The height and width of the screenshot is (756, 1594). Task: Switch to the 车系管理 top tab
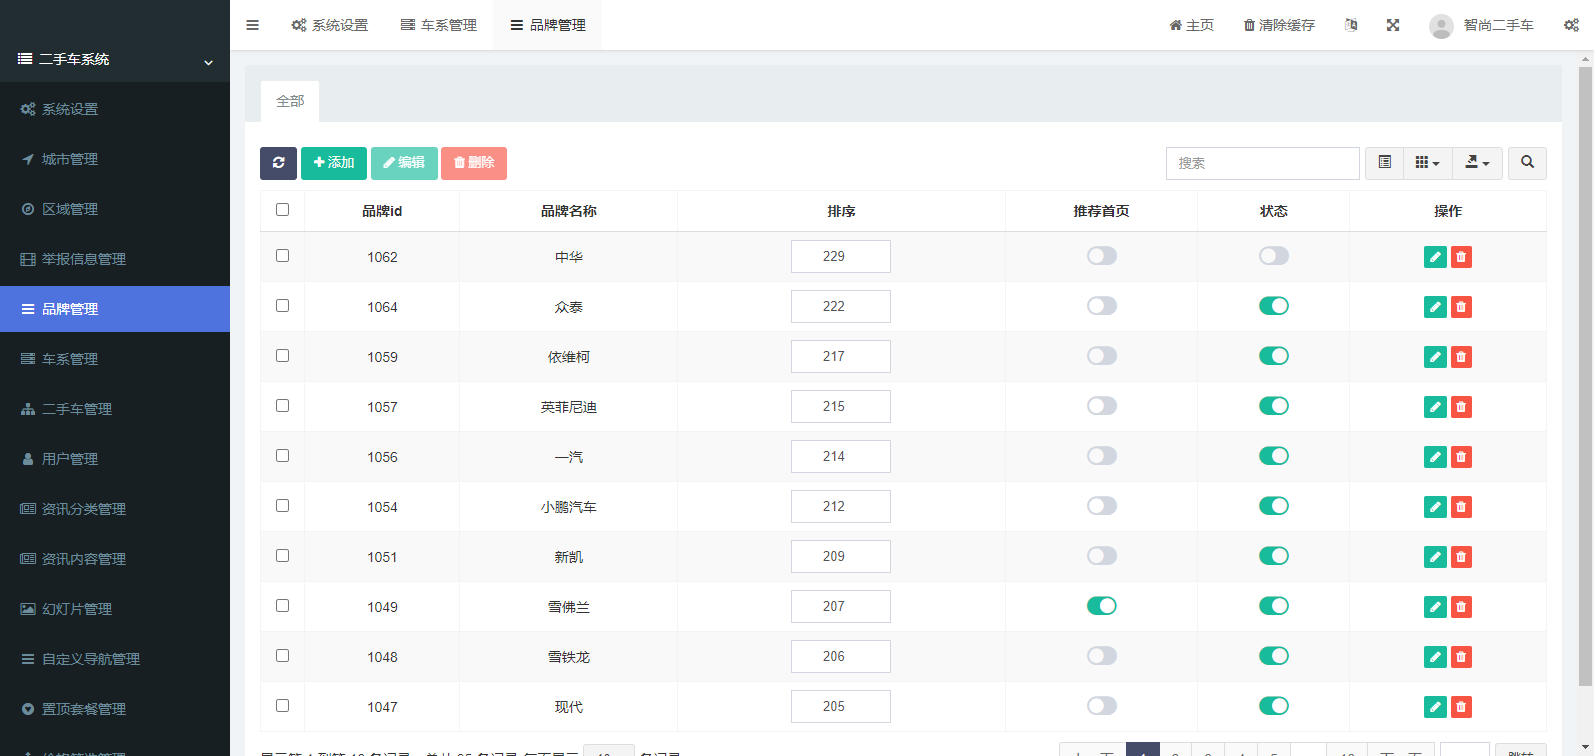pos(438,25)
